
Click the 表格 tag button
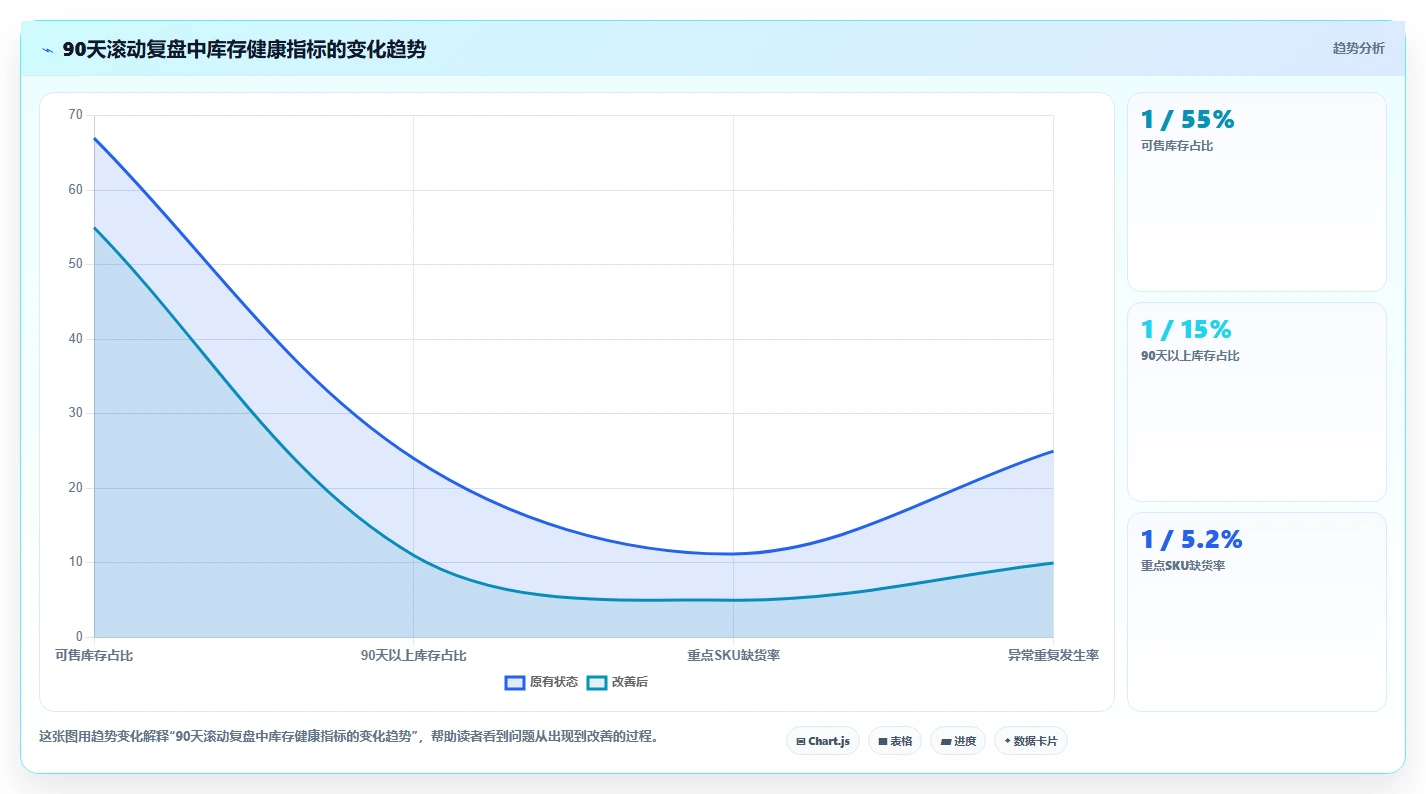pyautogui.click(x=894, y=741)
